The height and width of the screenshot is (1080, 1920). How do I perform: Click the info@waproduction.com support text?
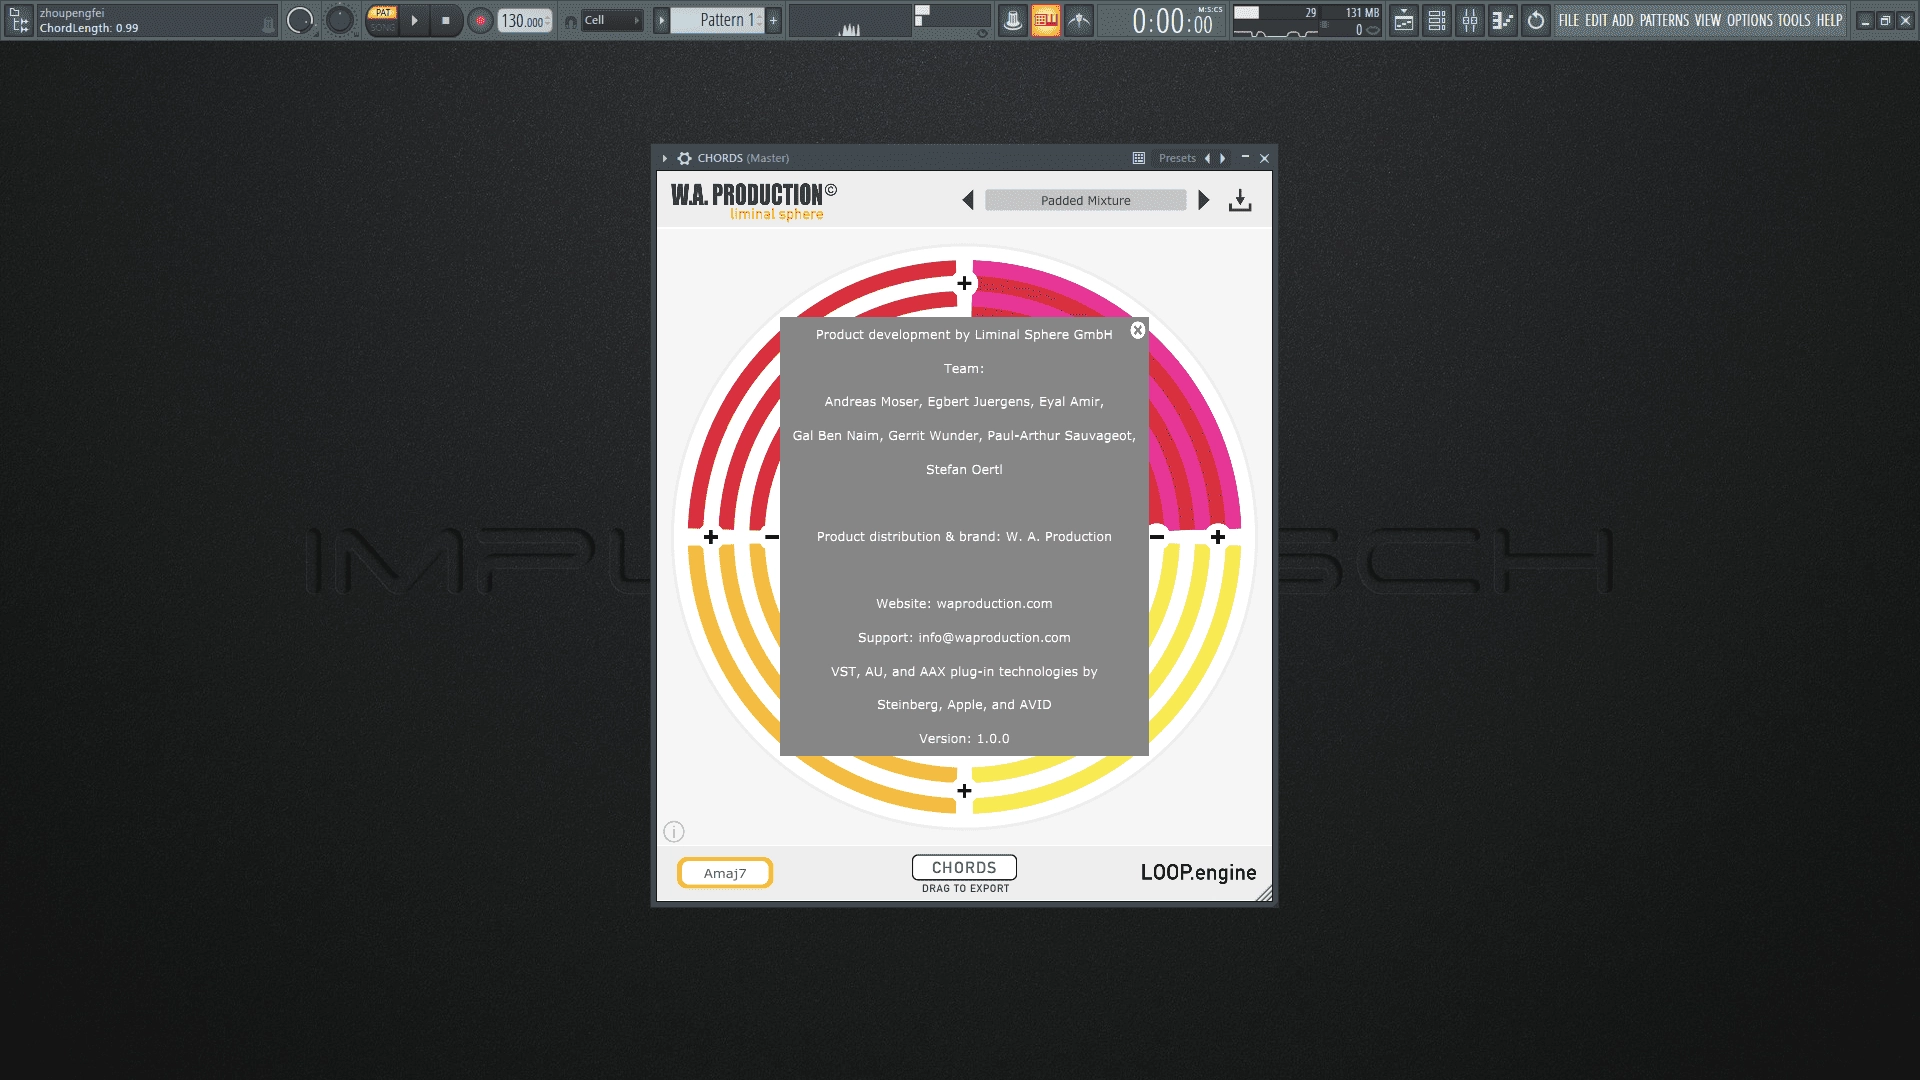coord(994,638)
